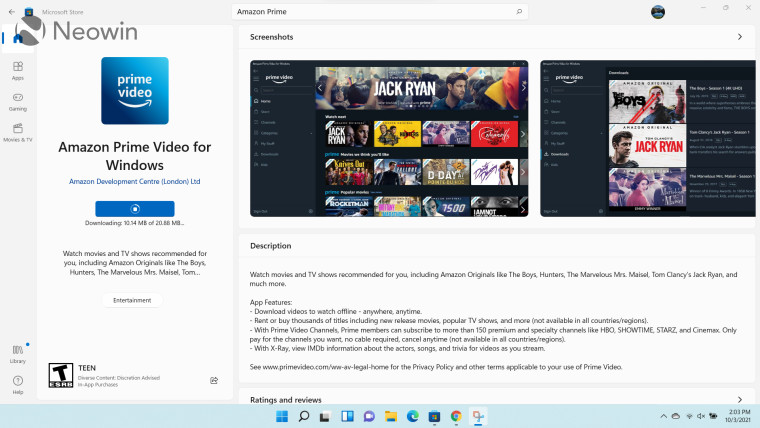This screenshot has width=760, height=428.
Task: Click the Description heading
Action: click(x=270, y=246)
